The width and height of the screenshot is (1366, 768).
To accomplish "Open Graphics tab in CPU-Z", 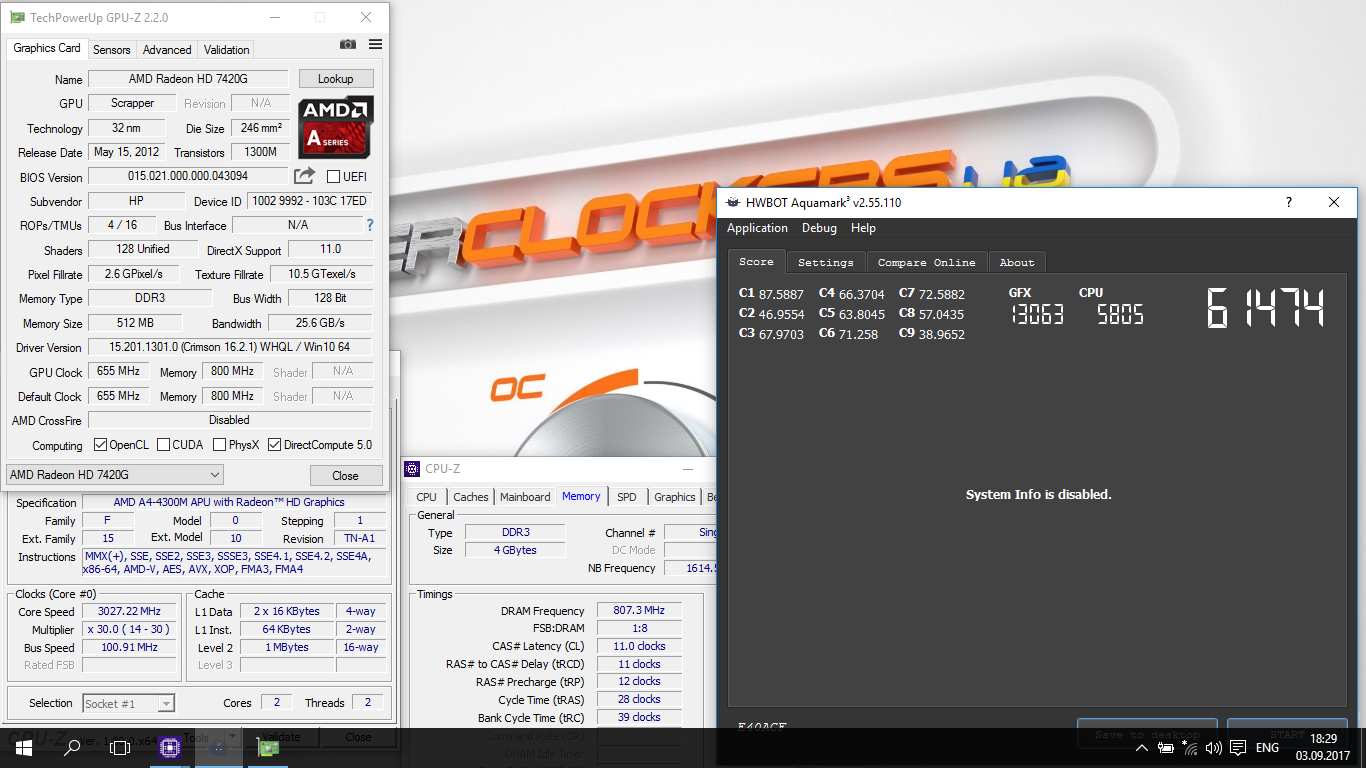I will (675, 497).
